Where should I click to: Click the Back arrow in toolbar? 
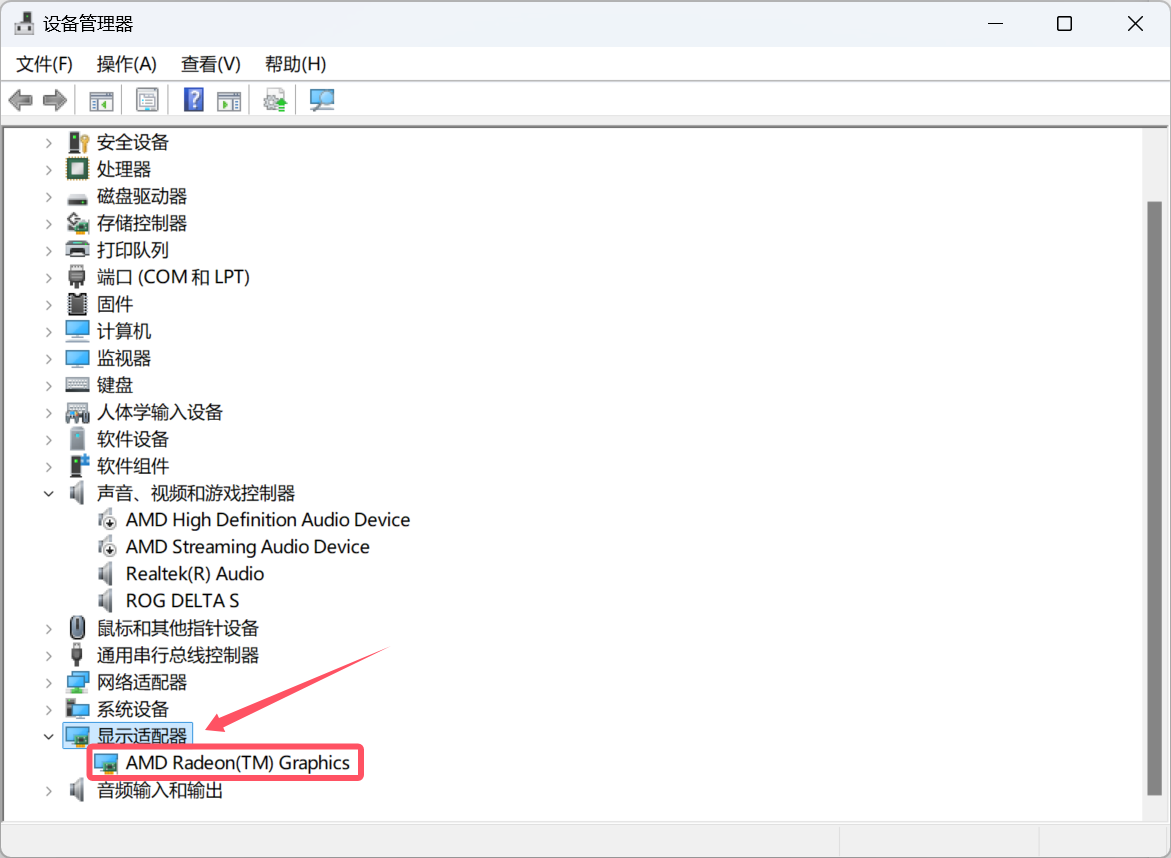(x=21, y=100)
